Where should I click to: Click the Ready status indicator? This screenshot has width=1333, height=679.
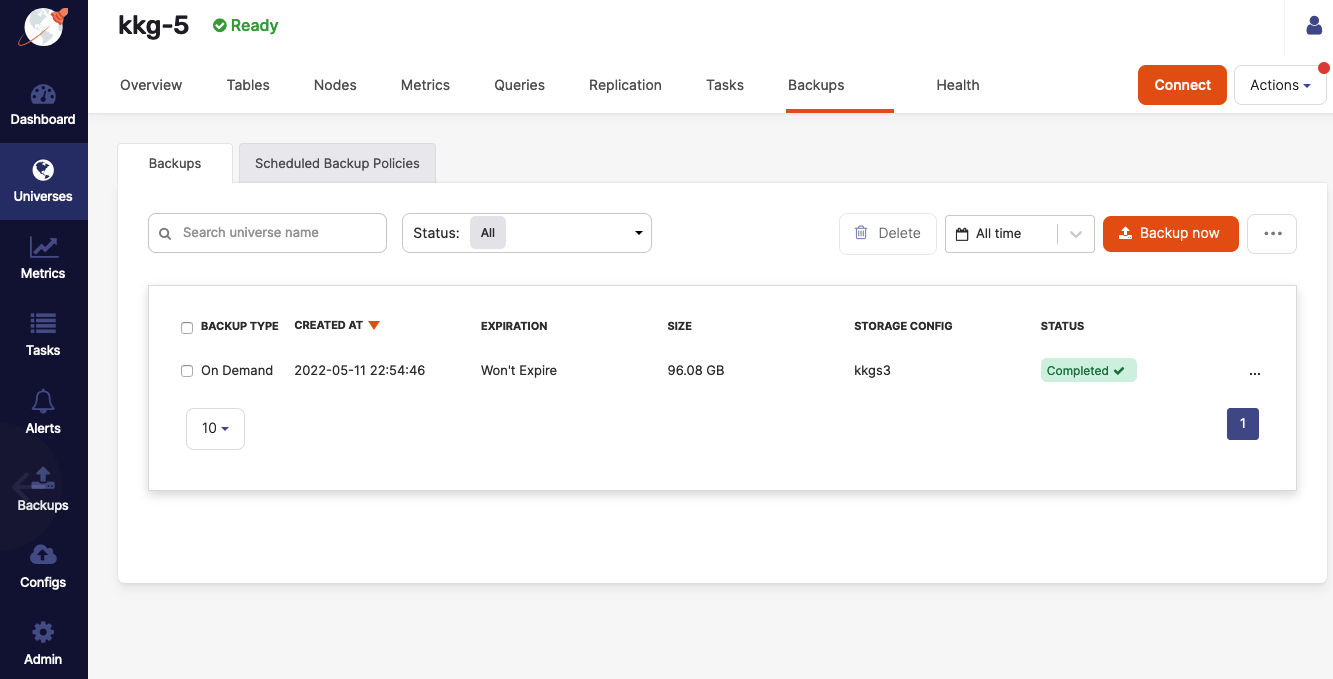245,26
